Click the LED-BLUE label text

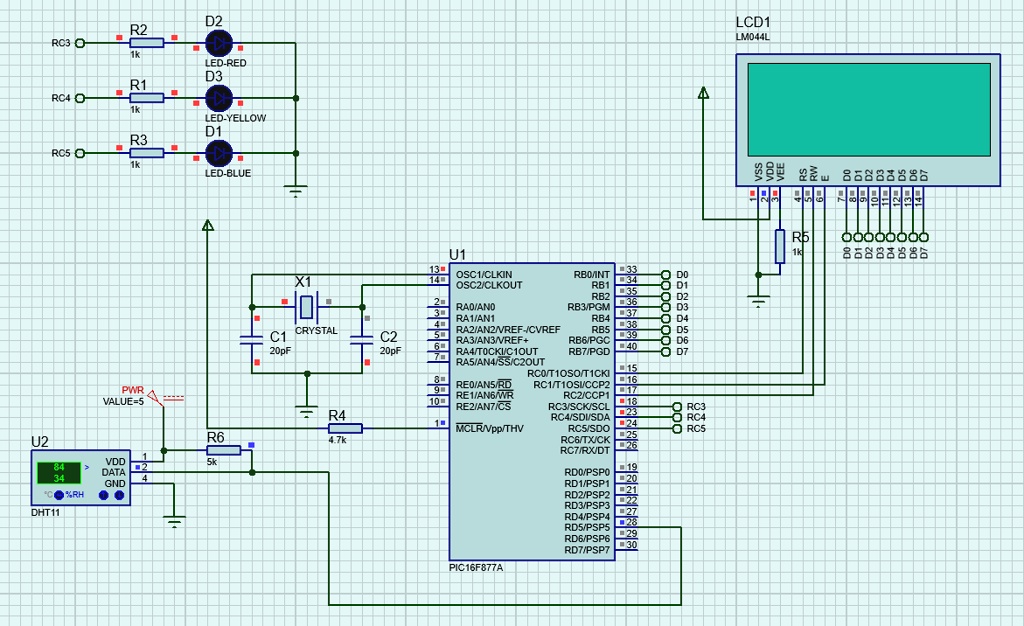coord(228,174)
